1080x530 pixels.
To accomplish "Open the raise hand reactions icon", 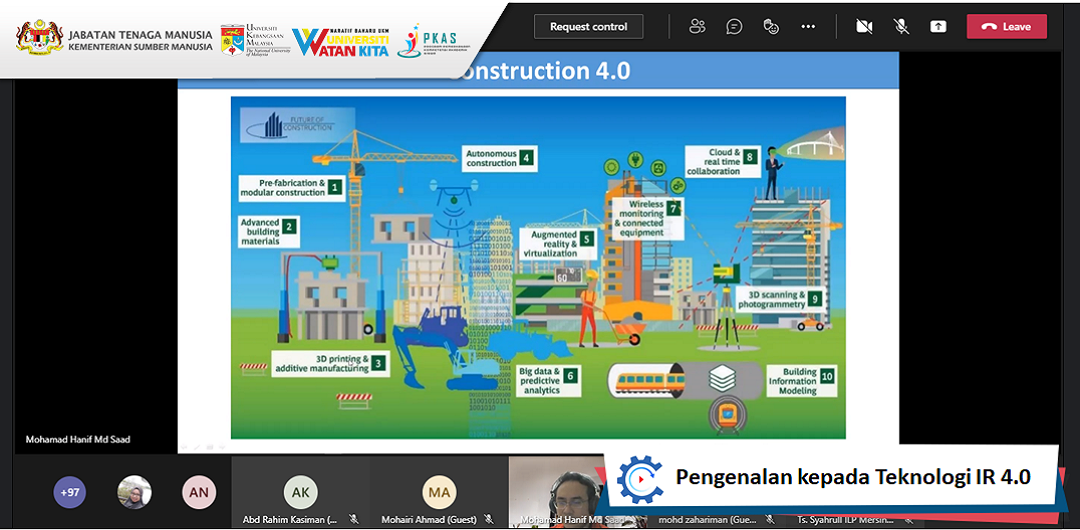I will (x=771, y=27).
